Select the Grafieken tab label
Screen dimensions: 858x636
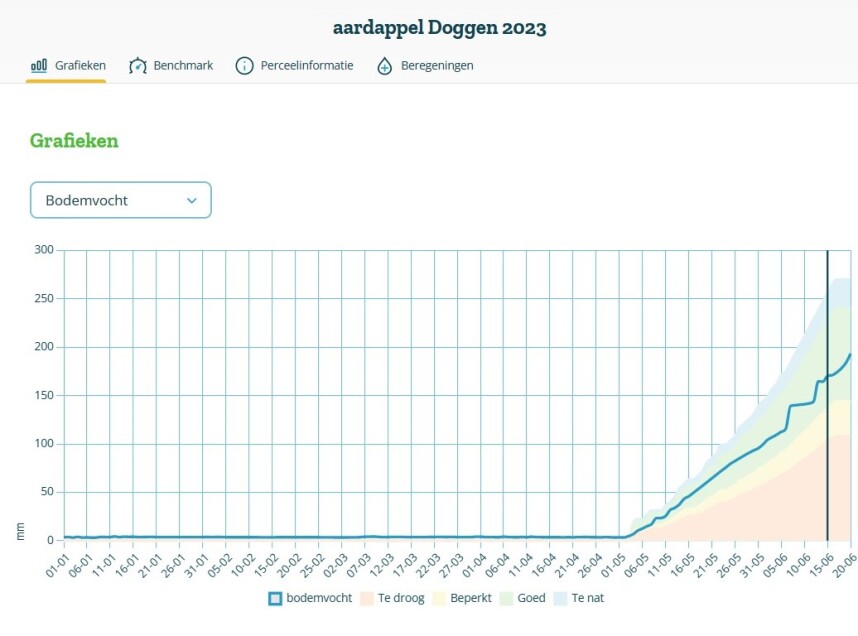[x=80, y=66]
